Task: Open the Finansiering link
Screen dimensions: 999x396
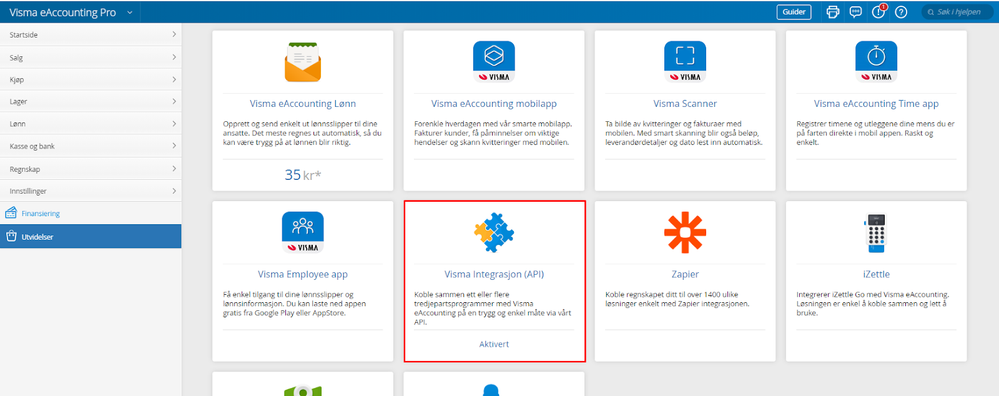Action: click(x=41, y=214)
